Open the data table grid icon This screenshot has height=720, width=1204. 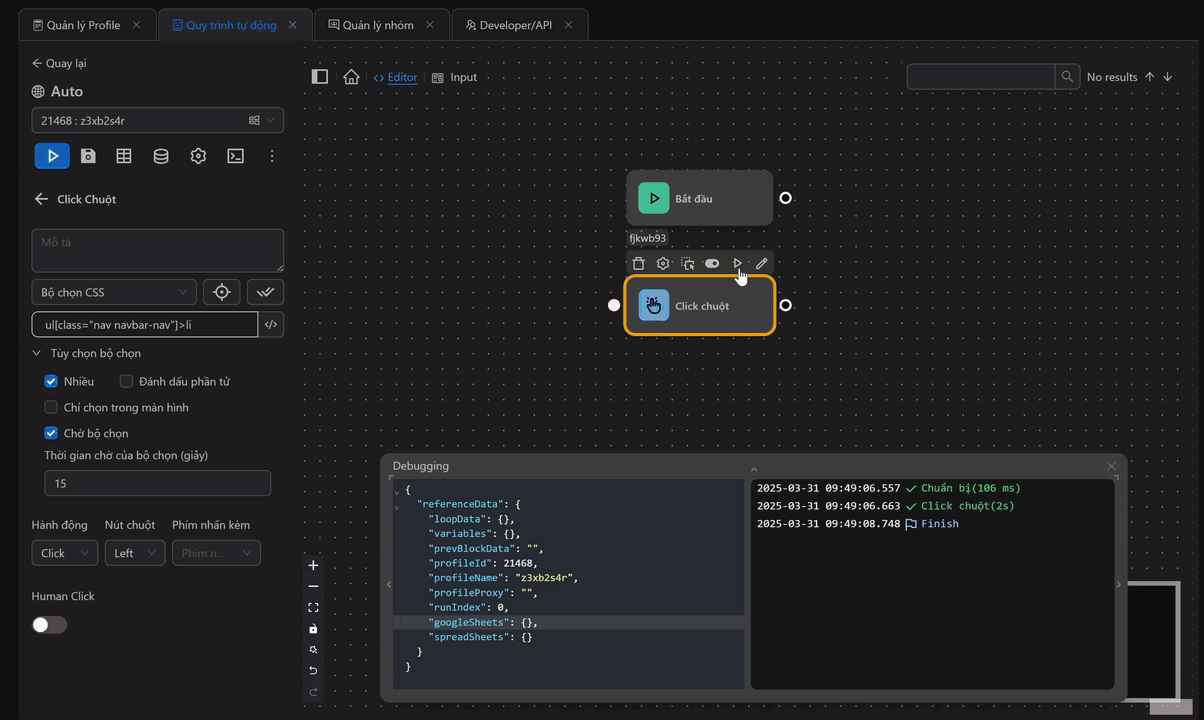pyautogui.click(x=123, y=156)
